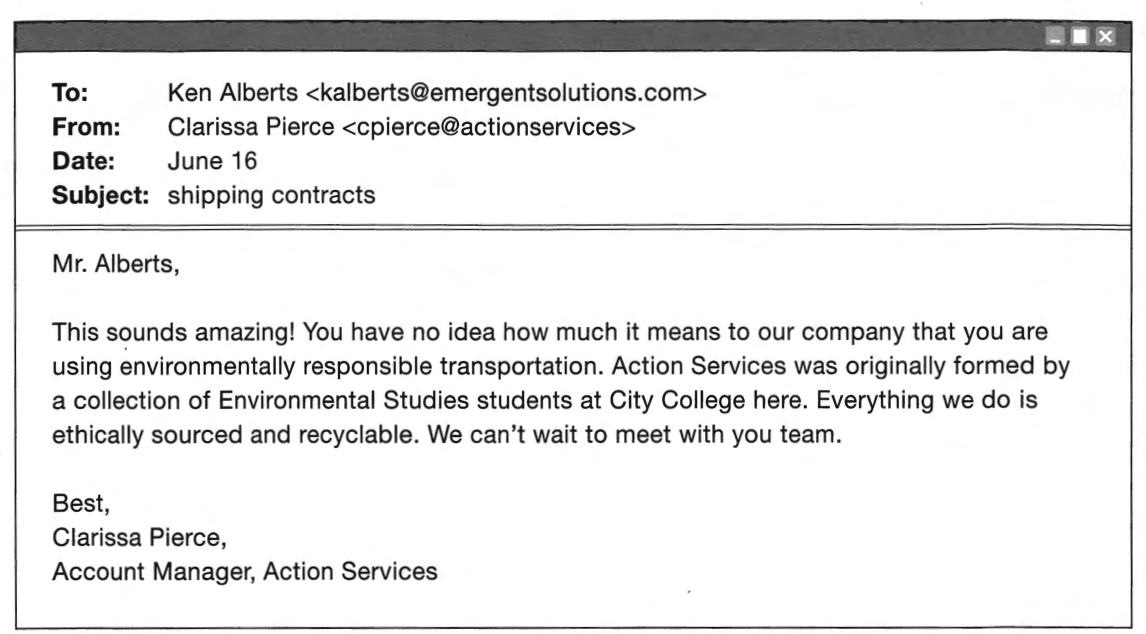This screenshot has height=634, width=1146.
Task: Select the To: field label
Action: click(x=70, y=93)
